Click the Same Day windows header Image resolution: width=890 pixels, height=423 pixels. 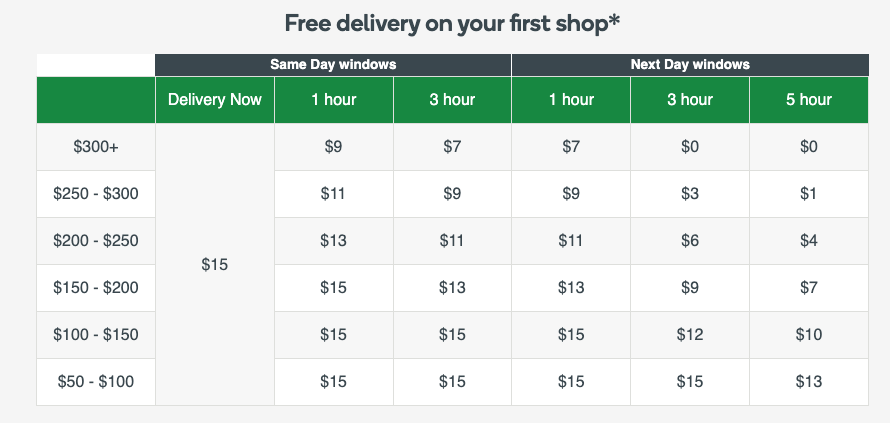tap(333, 65)
